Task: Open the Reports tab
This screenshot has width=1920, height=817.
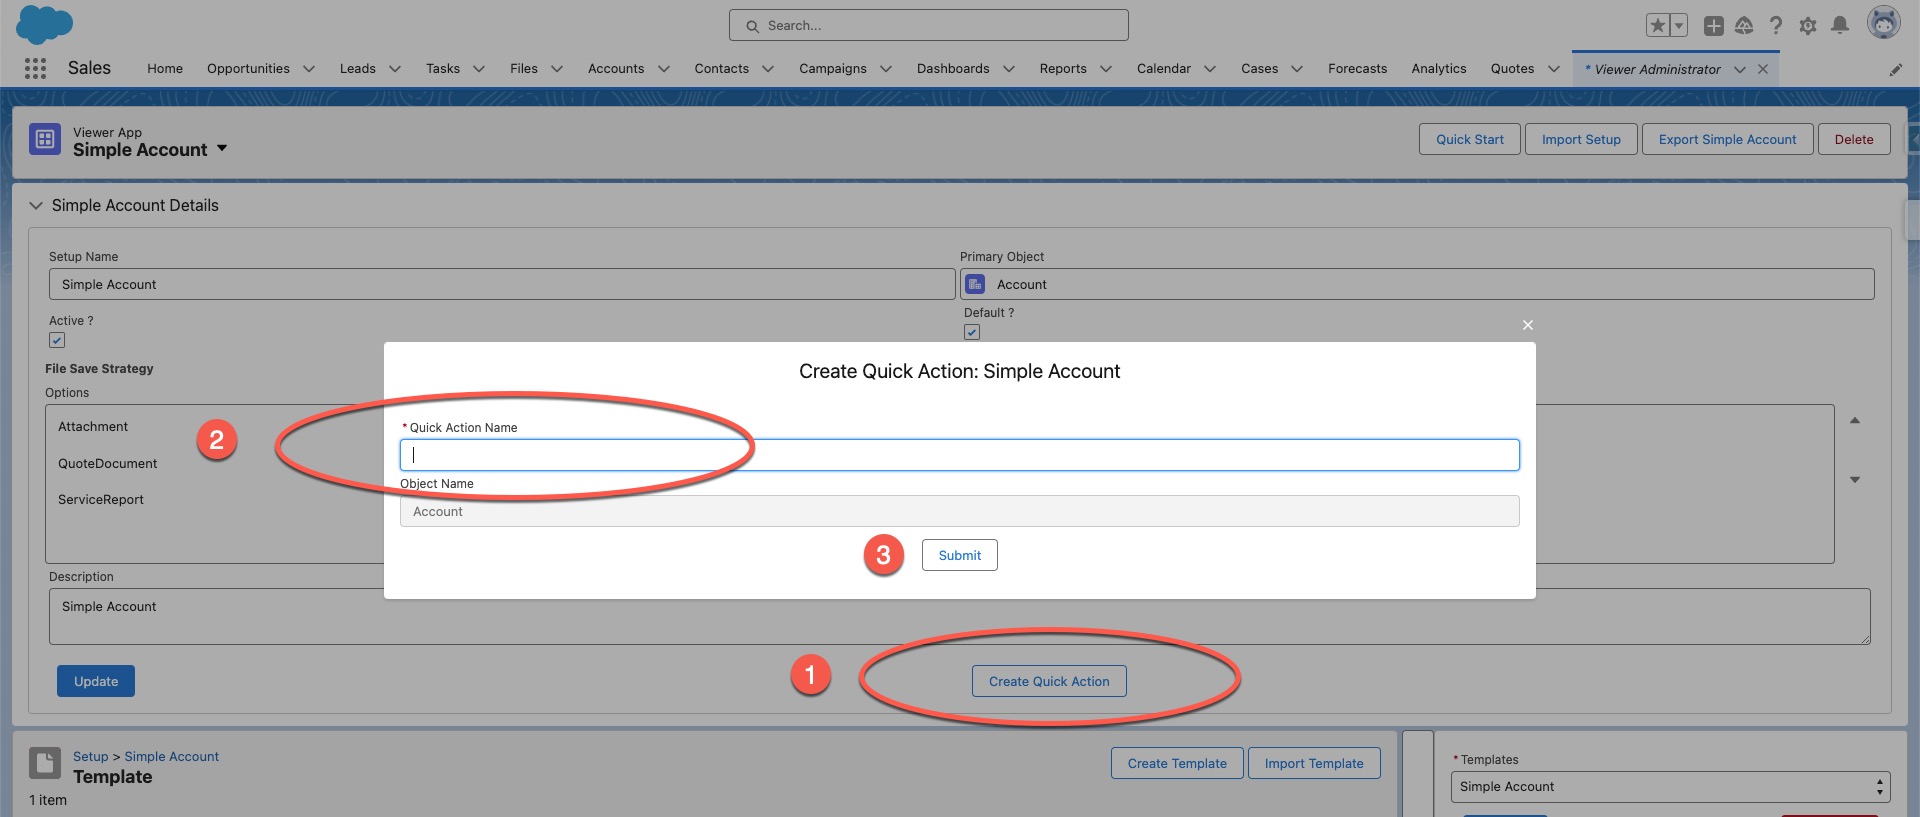Action: pos(1063,69)
